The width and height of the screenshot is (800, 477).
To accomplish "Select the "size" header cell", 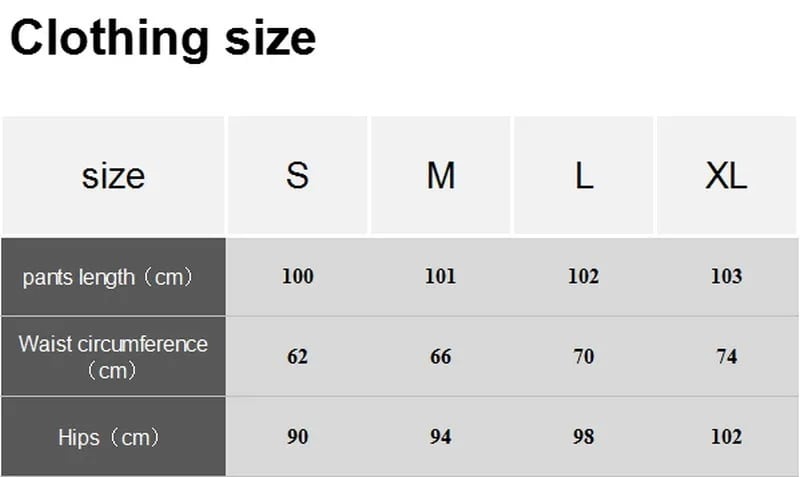I will pyautogui.click(x=113, y=176).
